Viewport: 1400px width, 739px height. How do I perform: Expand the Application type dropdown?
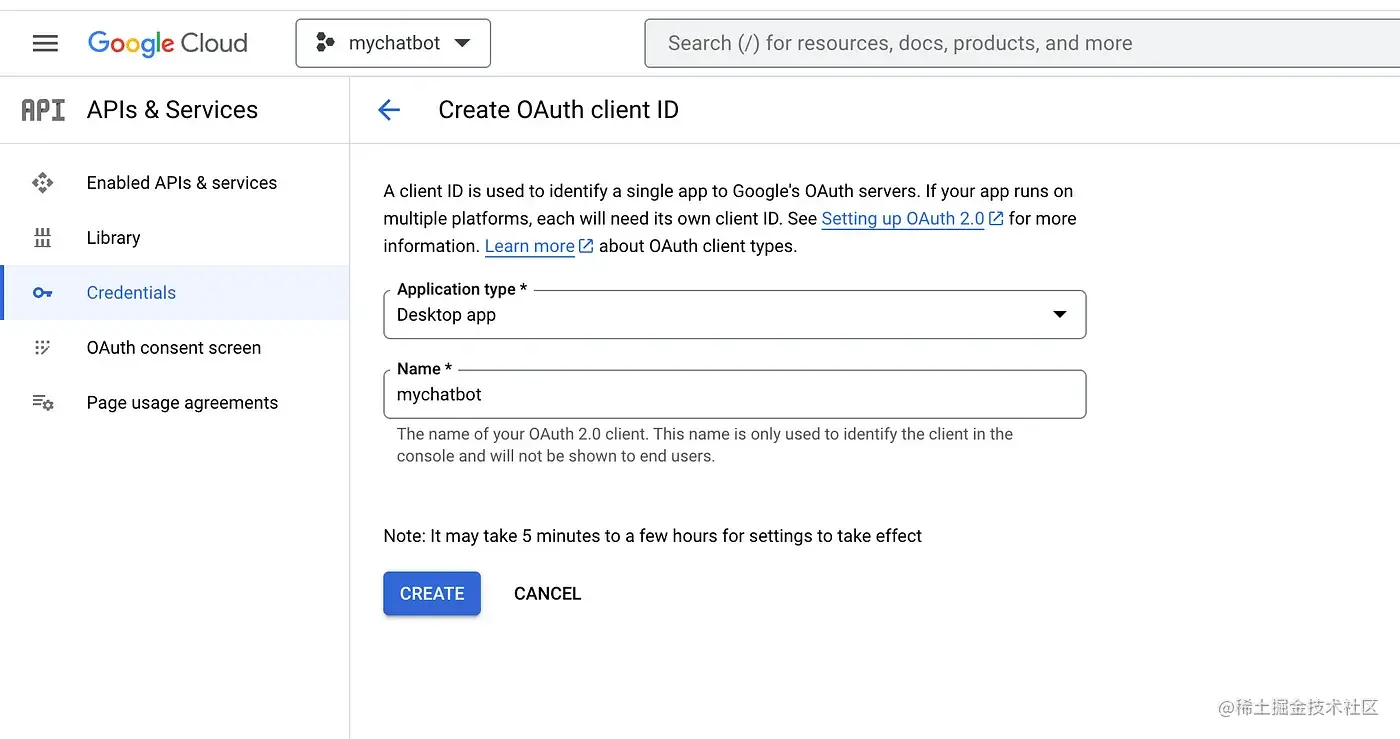[x=734, y=315]
